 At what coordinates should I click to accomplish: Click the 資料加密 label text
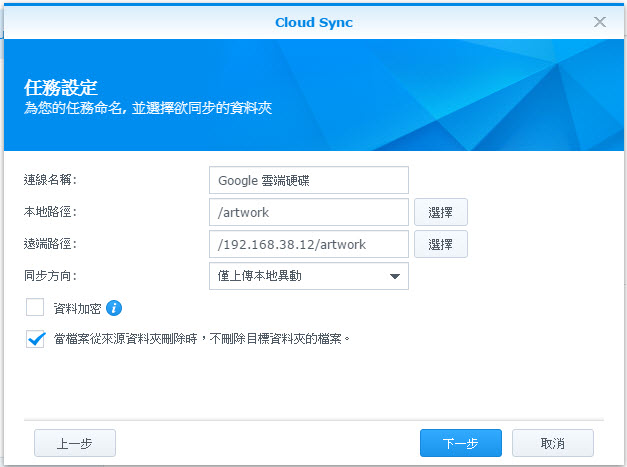coord(77,308)
